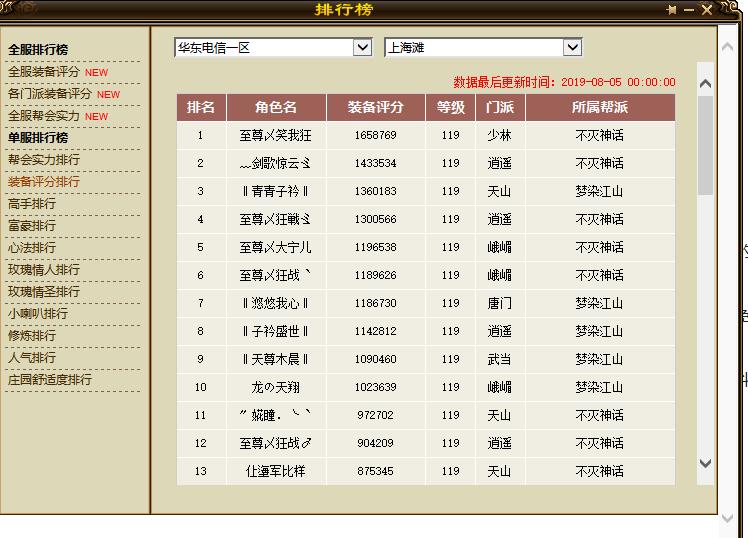Screen dimensions: 748x538
Task: Select 富豪排行 in sidebar
Action: [32, 225]
